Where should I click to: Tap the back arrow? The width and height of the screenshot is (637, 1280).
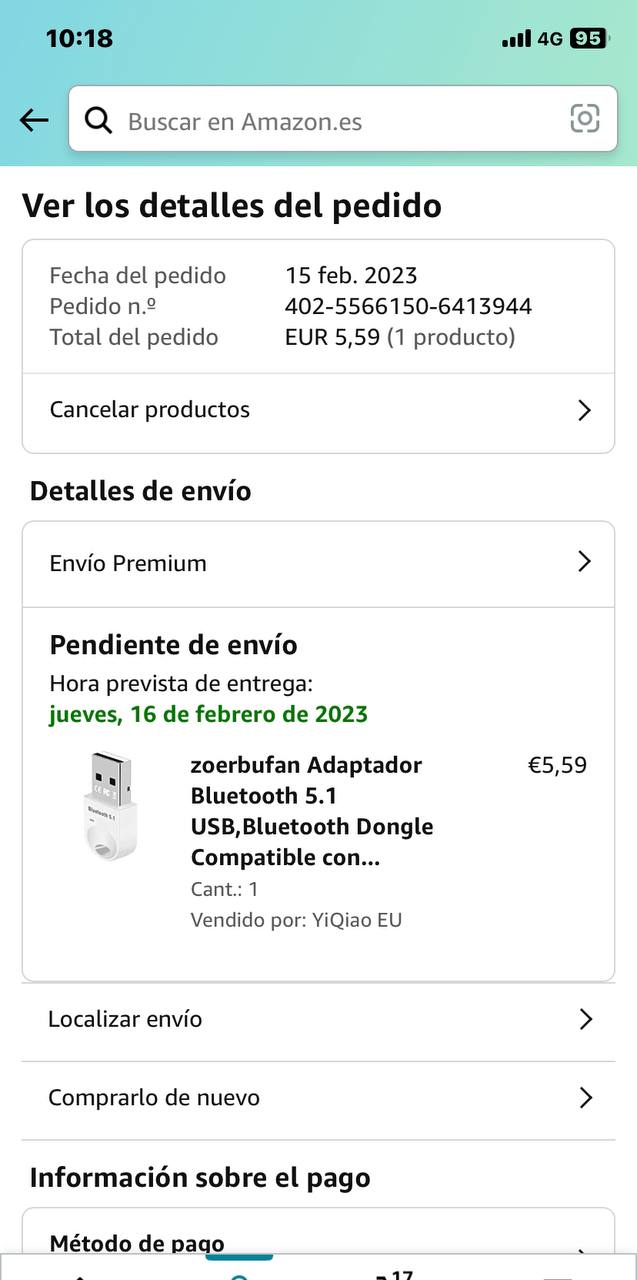tap(34, 121)
